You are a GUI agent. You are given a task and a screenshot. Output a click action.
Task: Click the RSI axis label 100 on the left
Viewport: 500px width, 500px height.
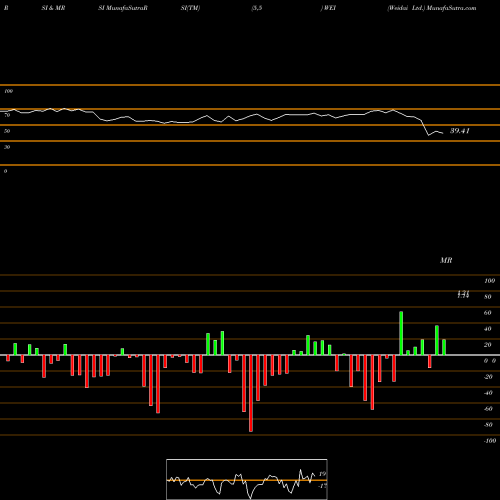[x=8, y=91]
